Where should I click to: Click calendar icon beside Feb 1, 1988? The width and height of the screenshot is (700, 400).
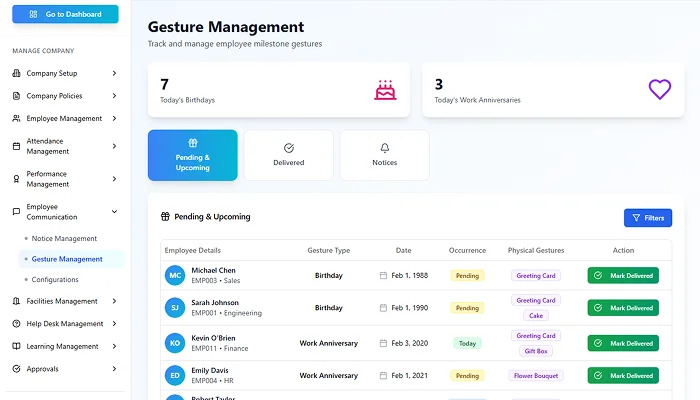click(x=383, y=275)
